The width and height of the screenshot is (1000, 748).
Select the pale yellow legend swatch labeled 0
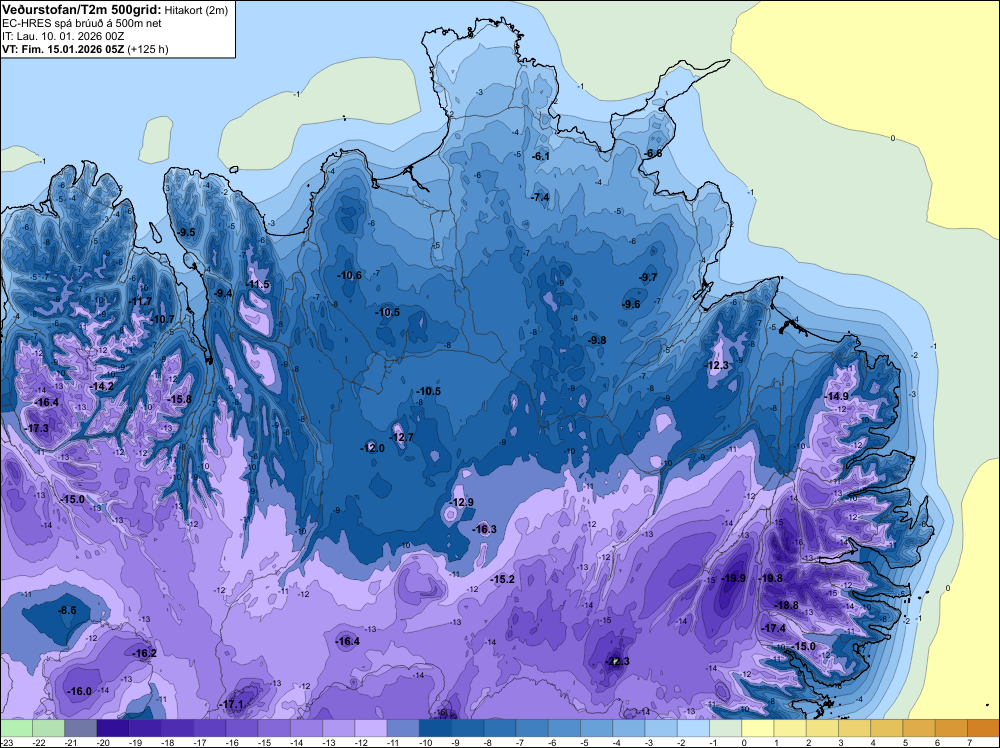point(757,728)
